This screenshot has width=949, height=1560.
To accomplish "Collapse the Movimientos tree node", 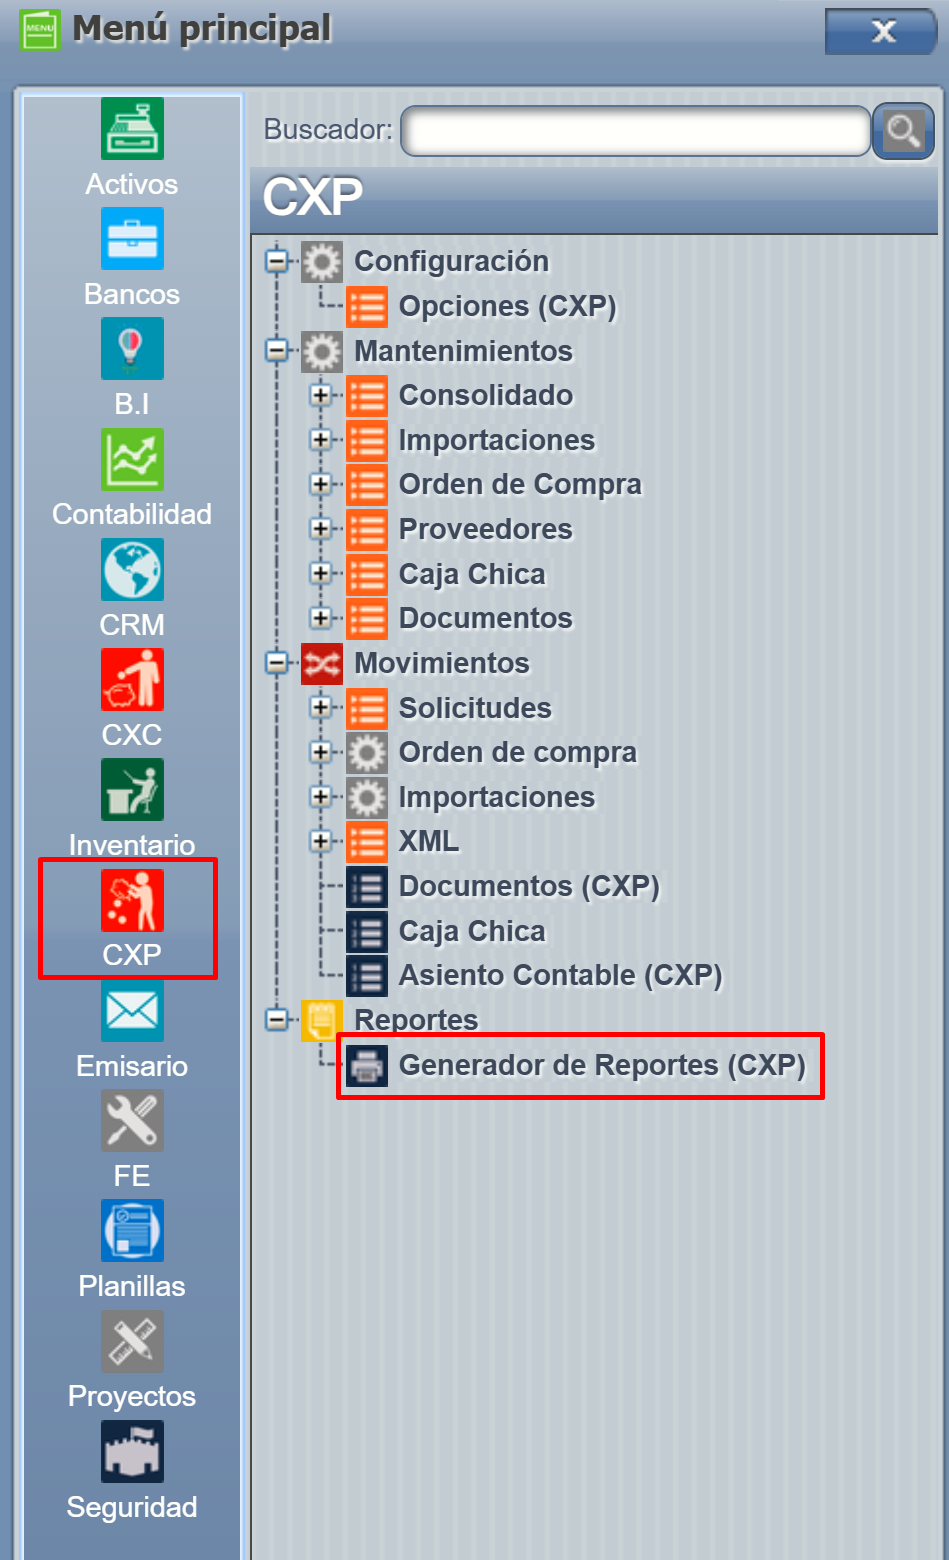I will (276, 663).
